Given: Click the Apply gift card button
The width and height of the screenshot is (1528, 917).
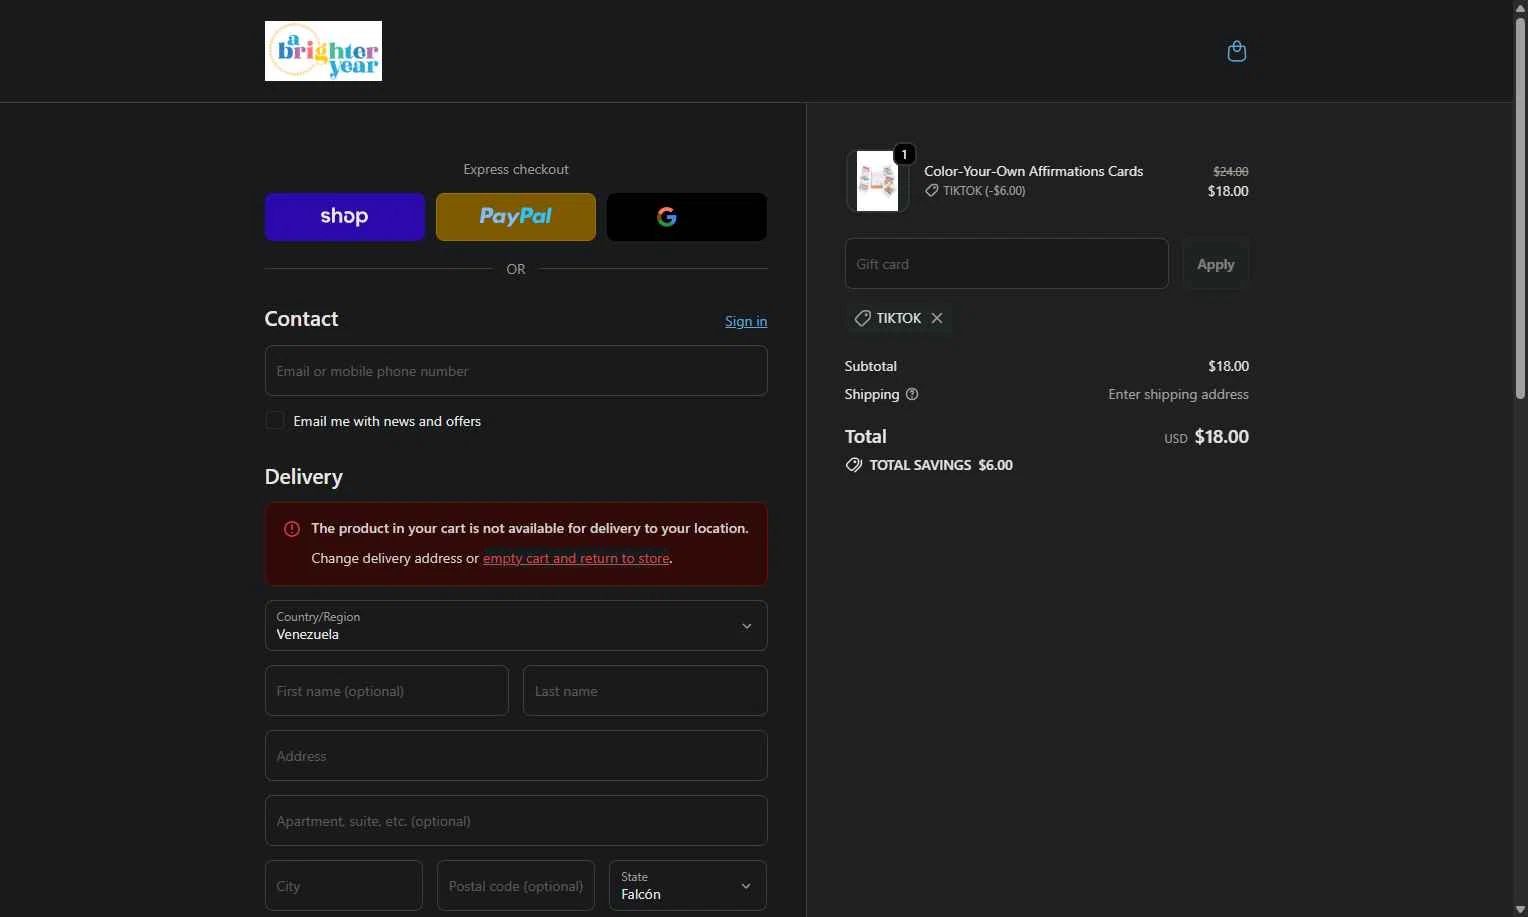Looking at the screenshot, I should pos(1216,264).
